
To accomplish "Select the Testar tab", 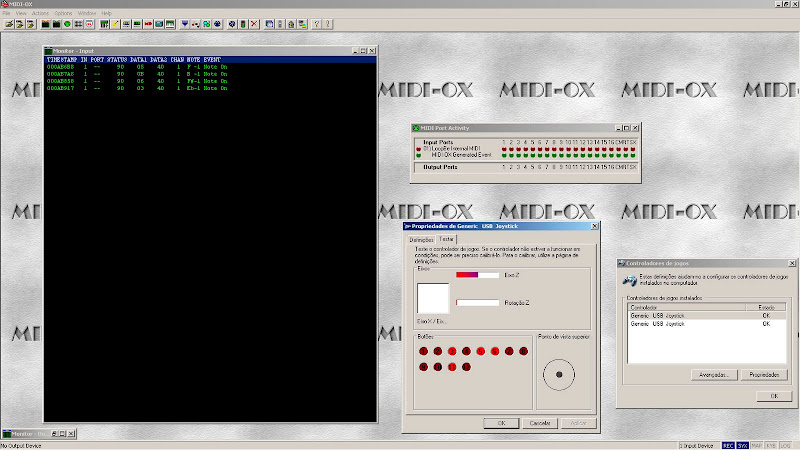I will pos(446,239).
